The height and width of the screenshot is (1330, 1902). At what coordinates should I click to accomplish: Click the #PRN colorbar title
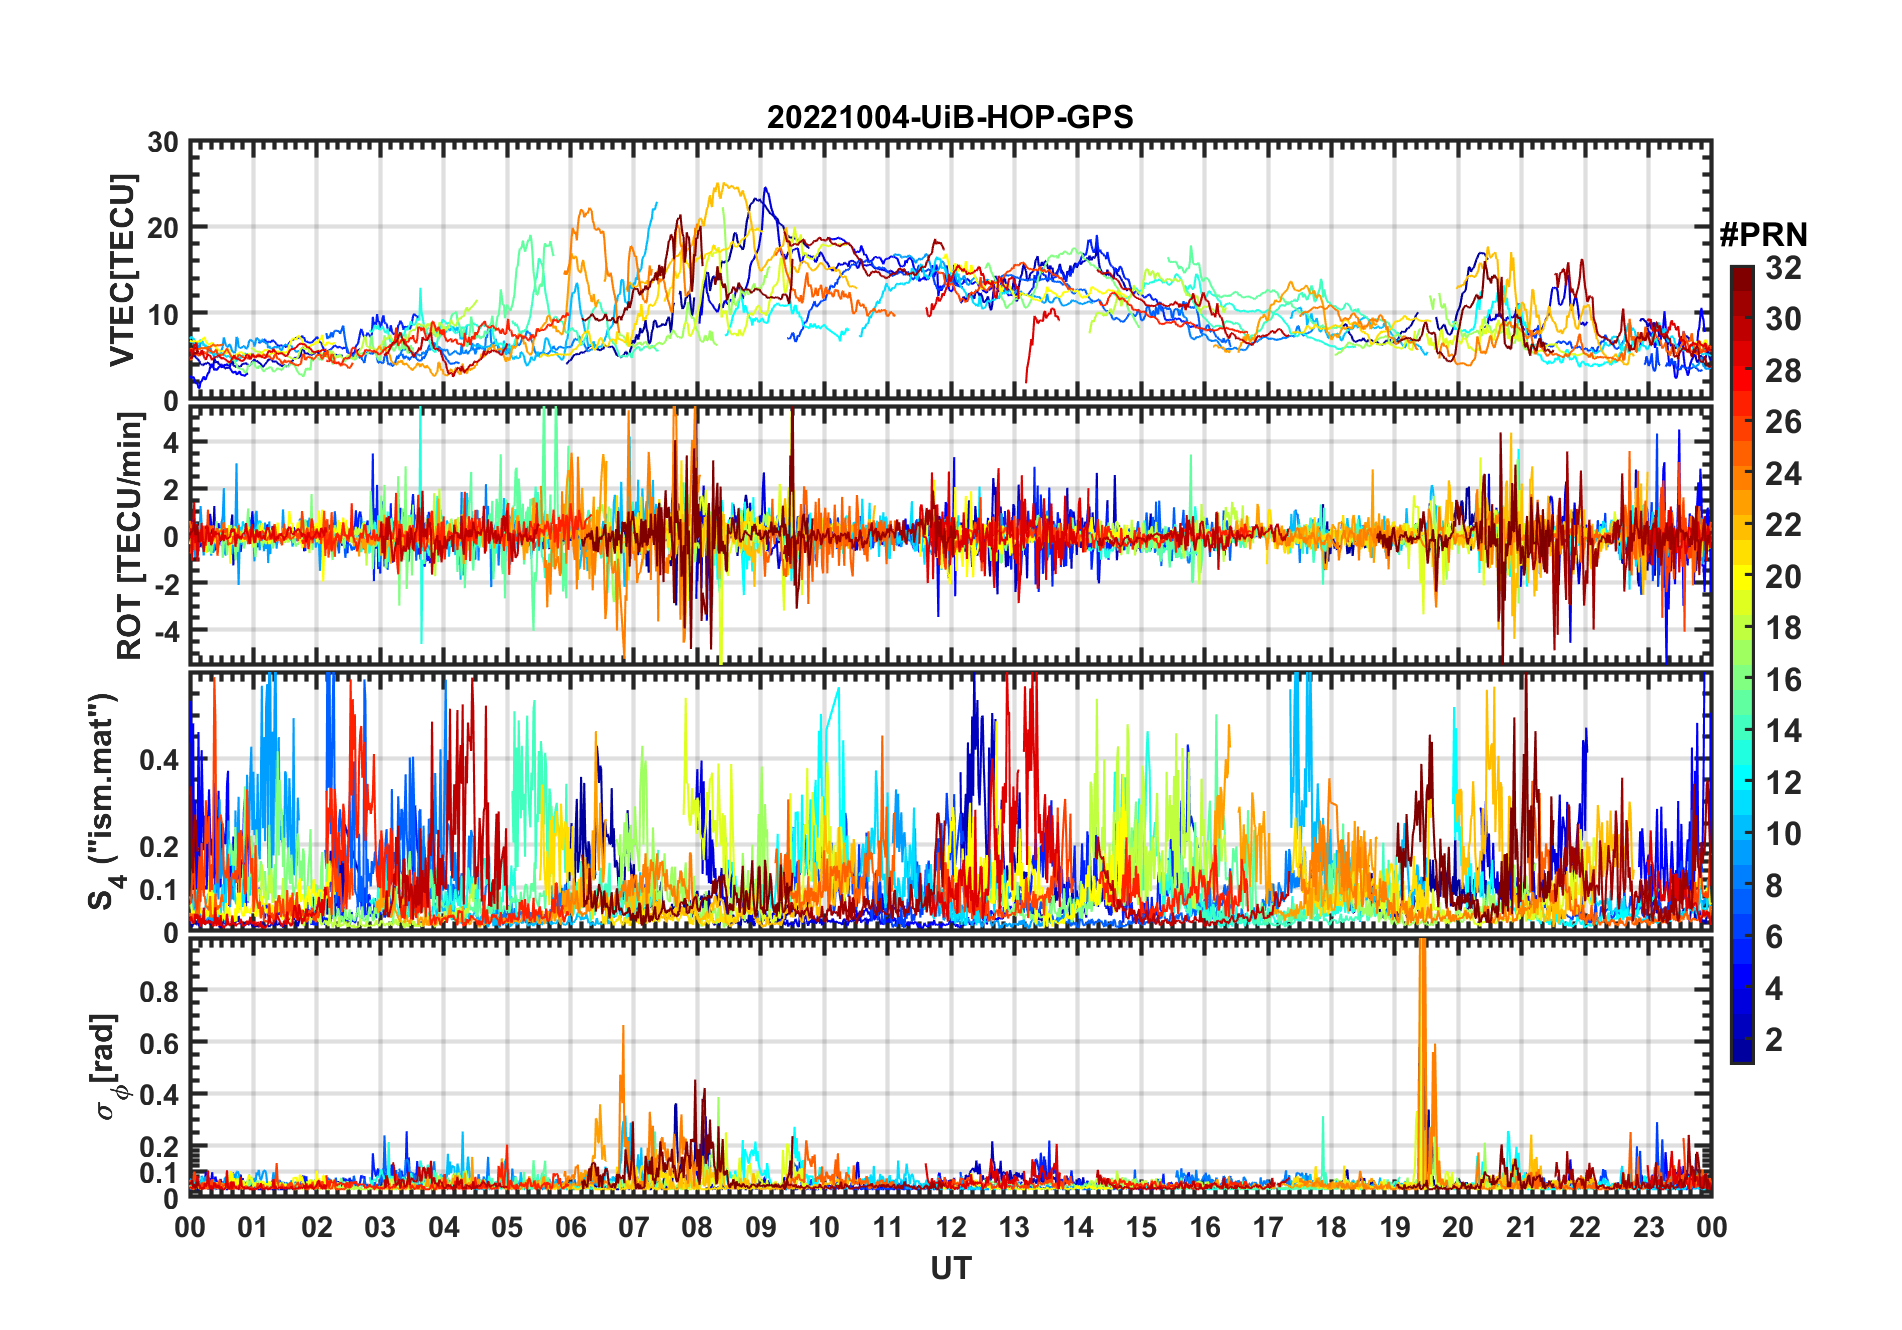1763,235
